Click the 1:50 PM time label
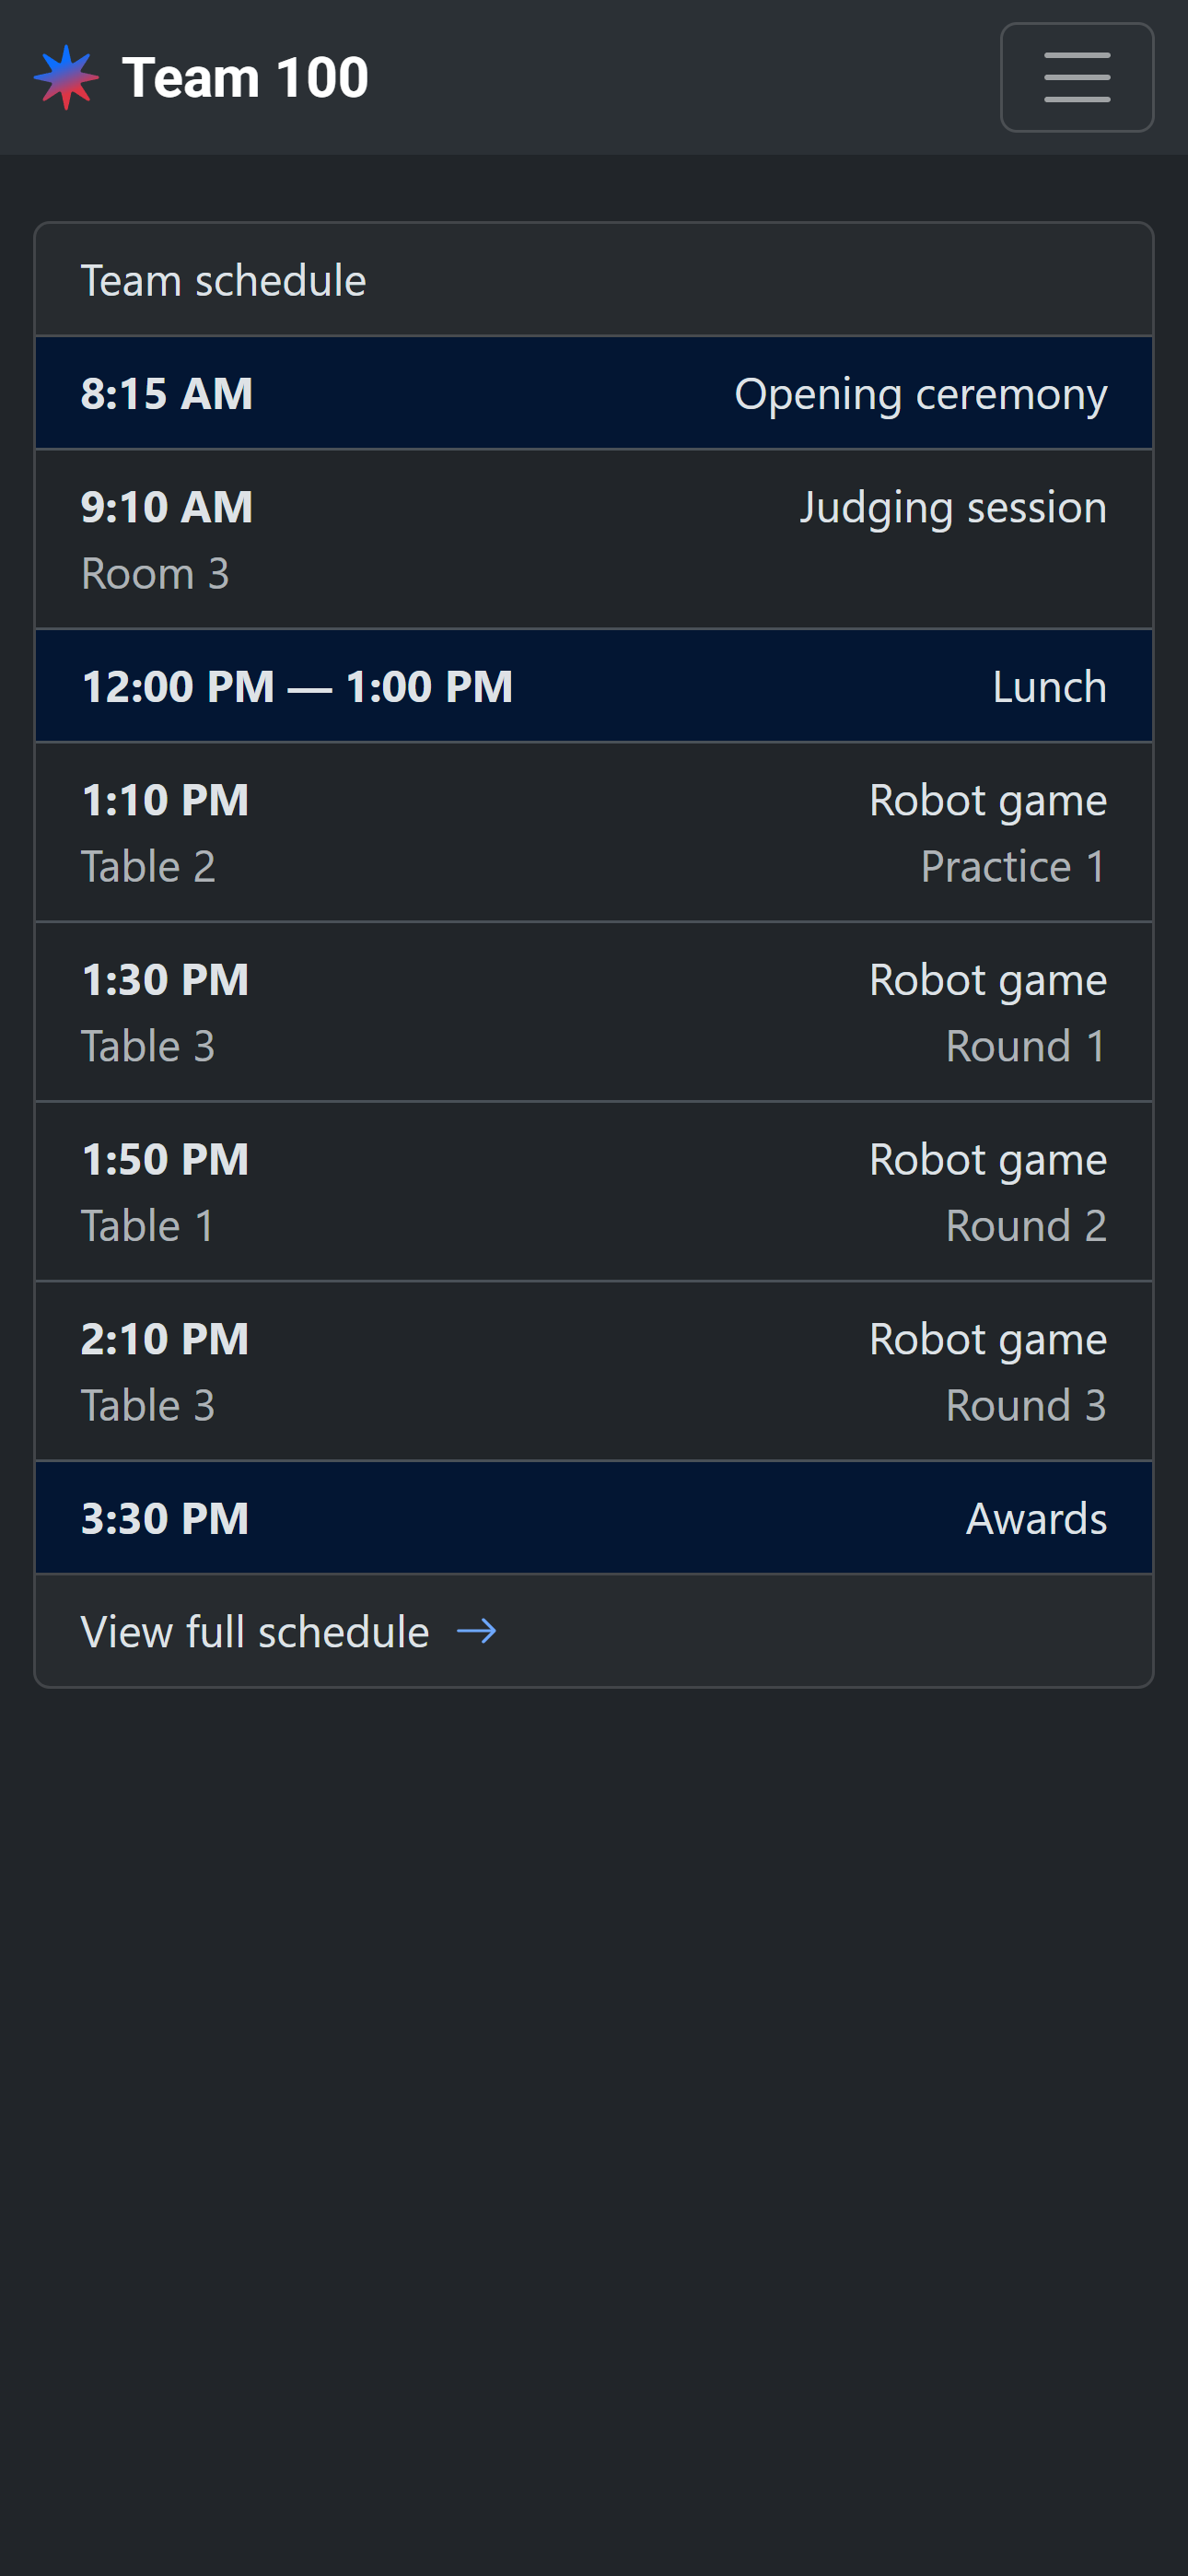1188x2576 pixels. click(x=165, y=1160)
